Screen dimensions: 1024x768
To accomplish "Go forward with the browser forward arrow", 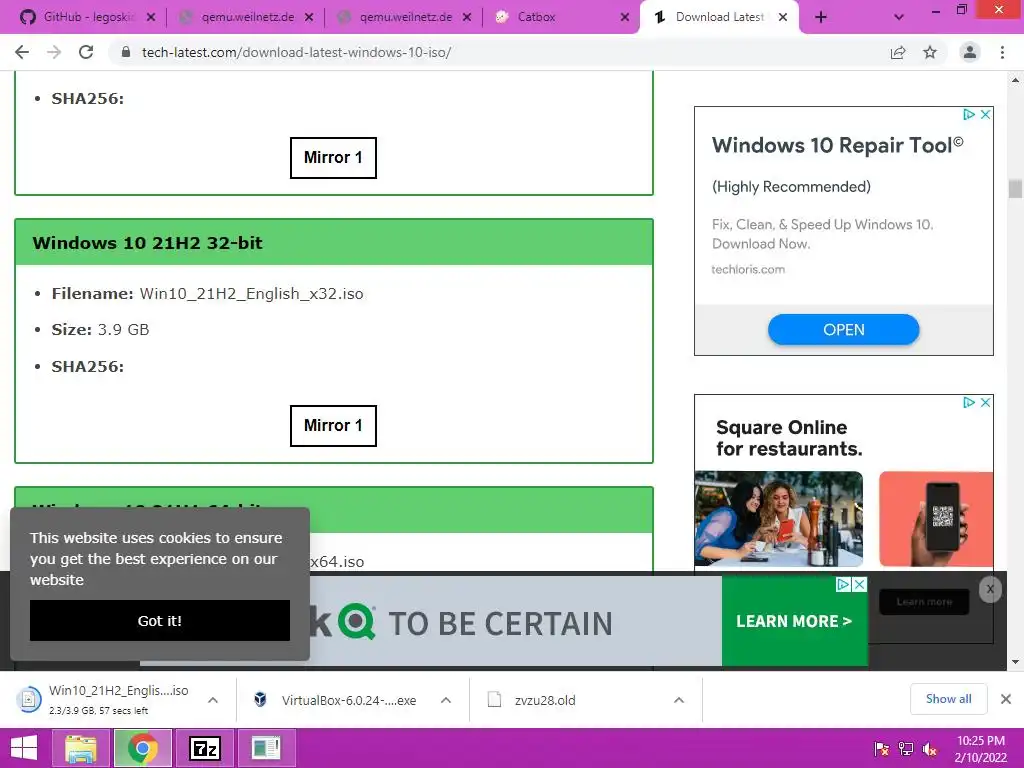I will coord(54,52).
